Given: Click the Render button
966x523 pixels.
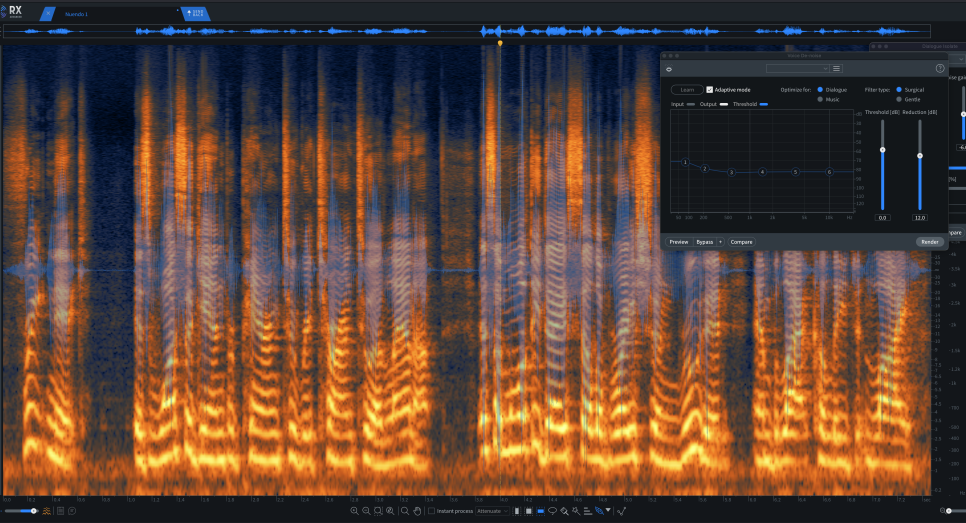Looking at the screenshot, I should [x=930, y=242].
